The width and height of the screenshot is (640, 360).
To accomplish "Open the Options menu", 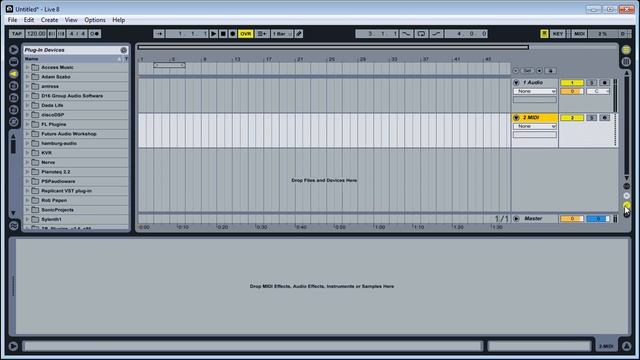I will (x=95, y=20).
